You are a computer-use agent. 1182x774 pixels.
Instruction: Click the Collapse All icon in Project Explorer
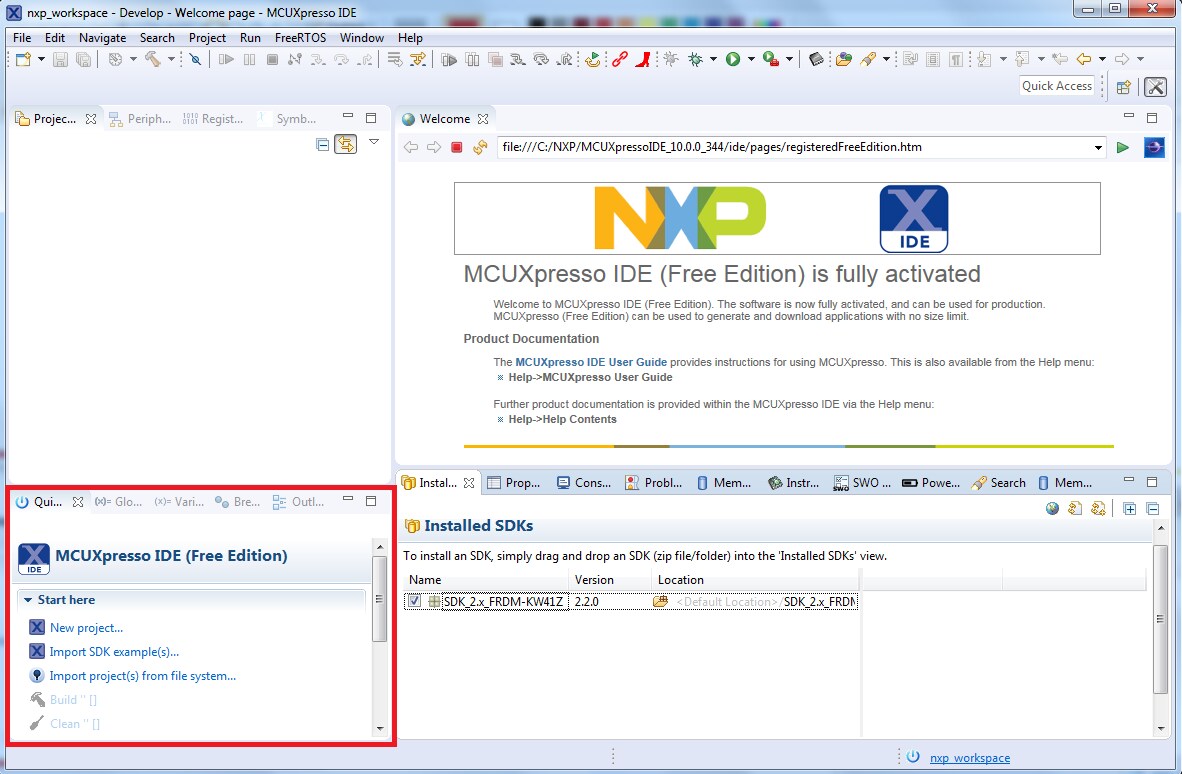[322, 145]
